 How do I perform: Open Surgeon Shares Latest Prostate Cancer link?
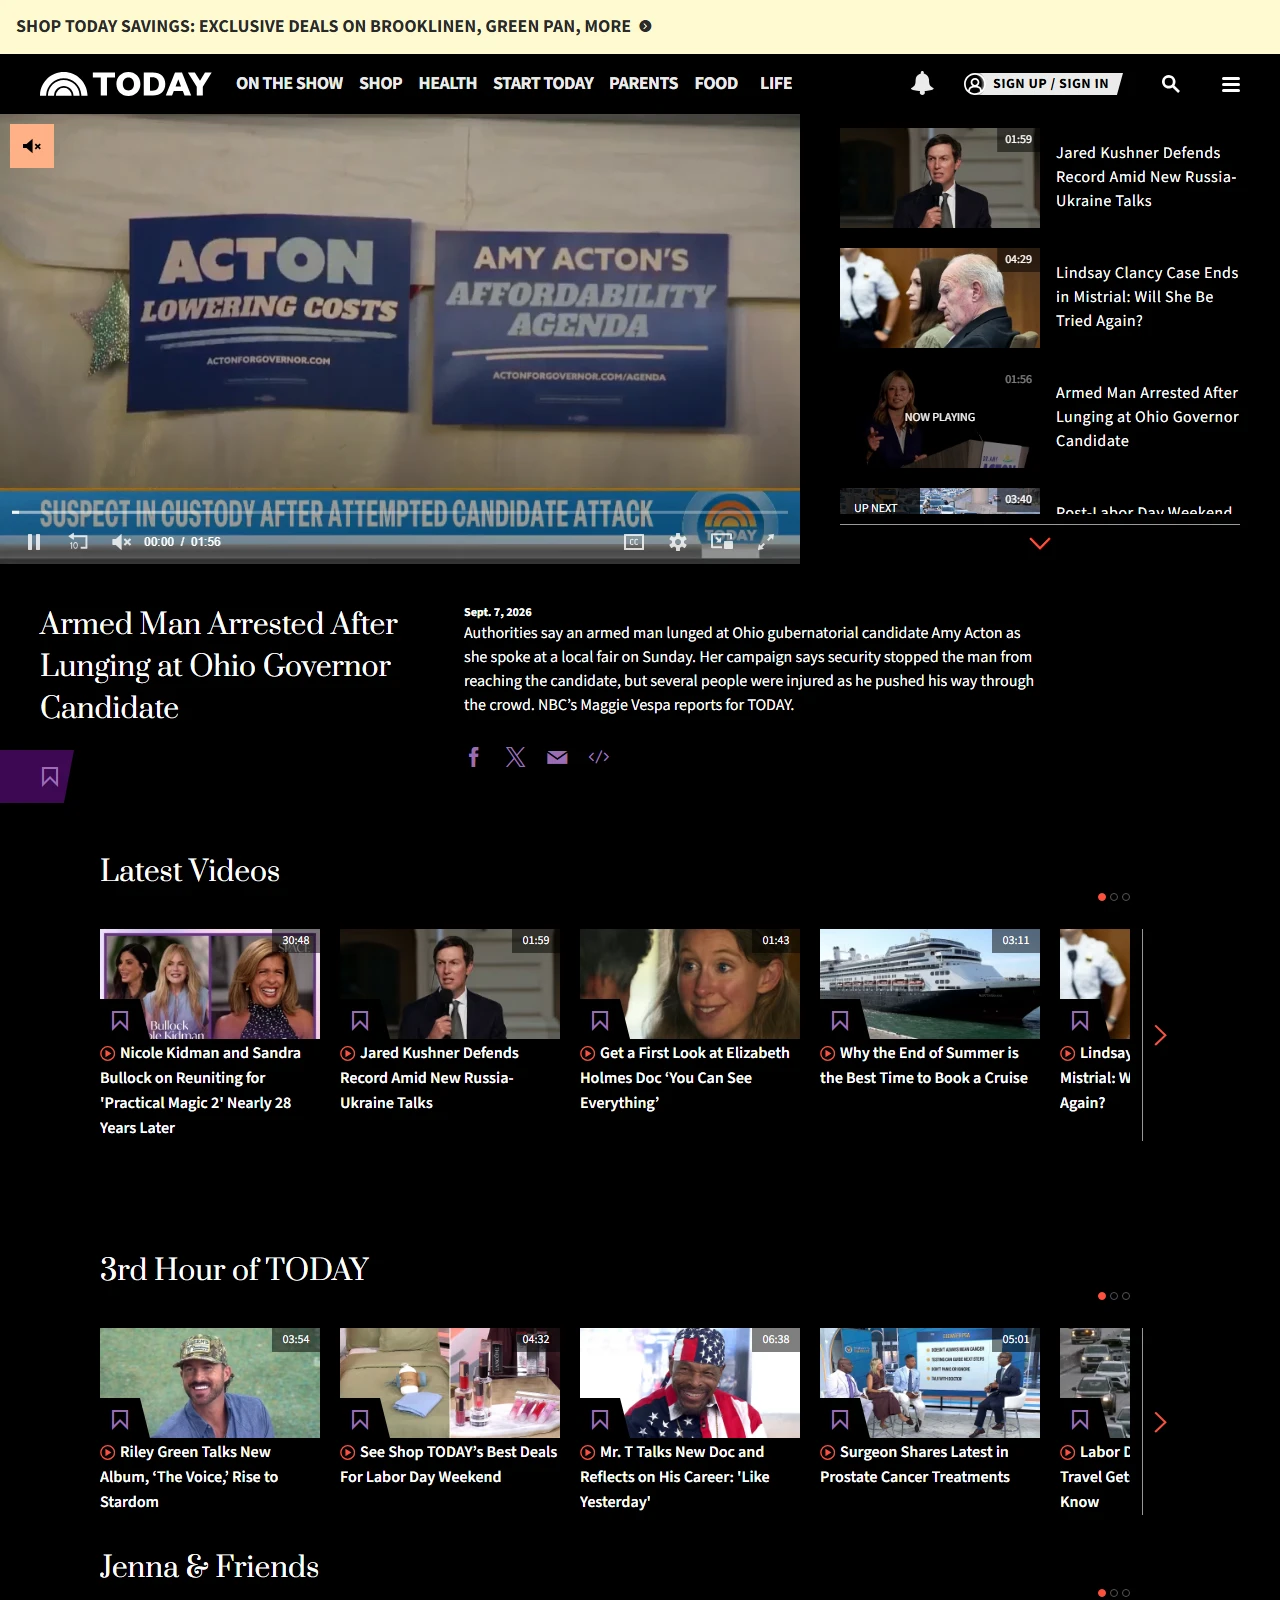pos(915,1464)
